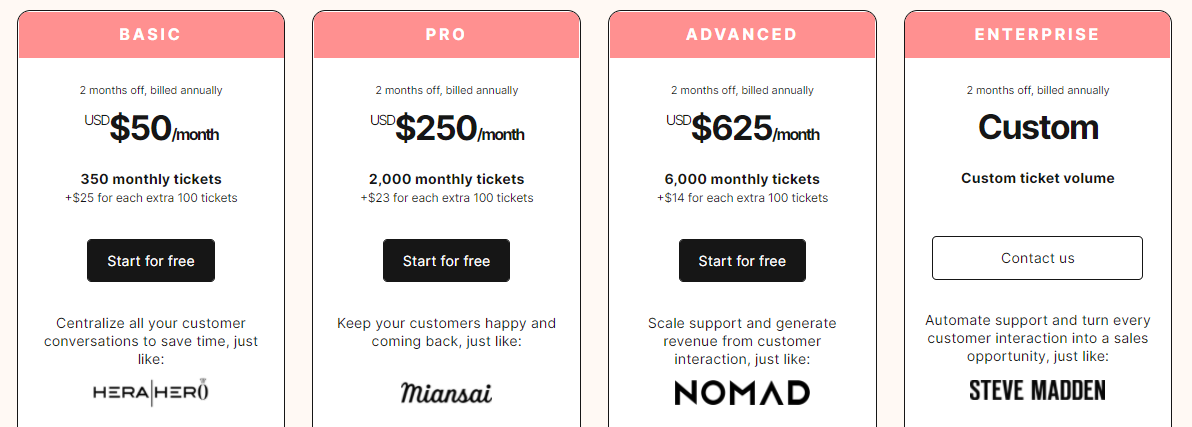The image size is (1192, 427).
Task: Start for free on Pro plan
Action: (x=446, y=261)
